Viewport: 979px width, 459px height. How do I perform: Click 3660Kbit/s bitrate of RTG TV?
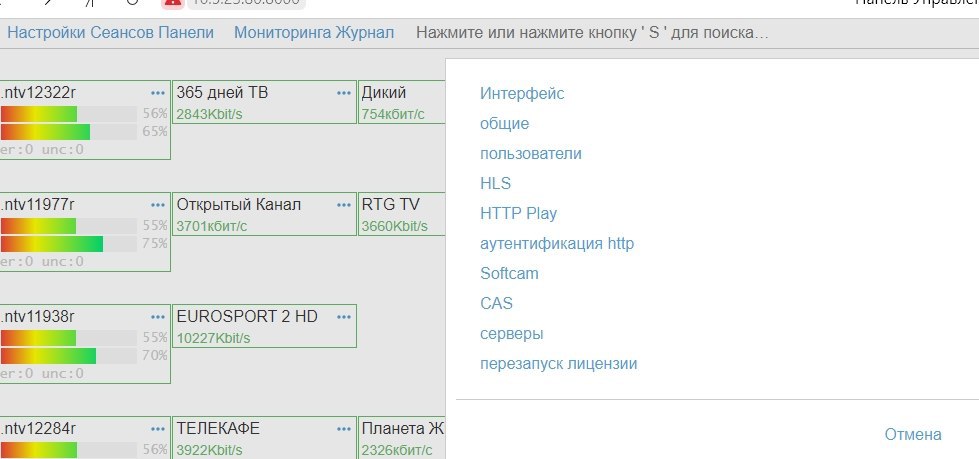pos(395,226)
